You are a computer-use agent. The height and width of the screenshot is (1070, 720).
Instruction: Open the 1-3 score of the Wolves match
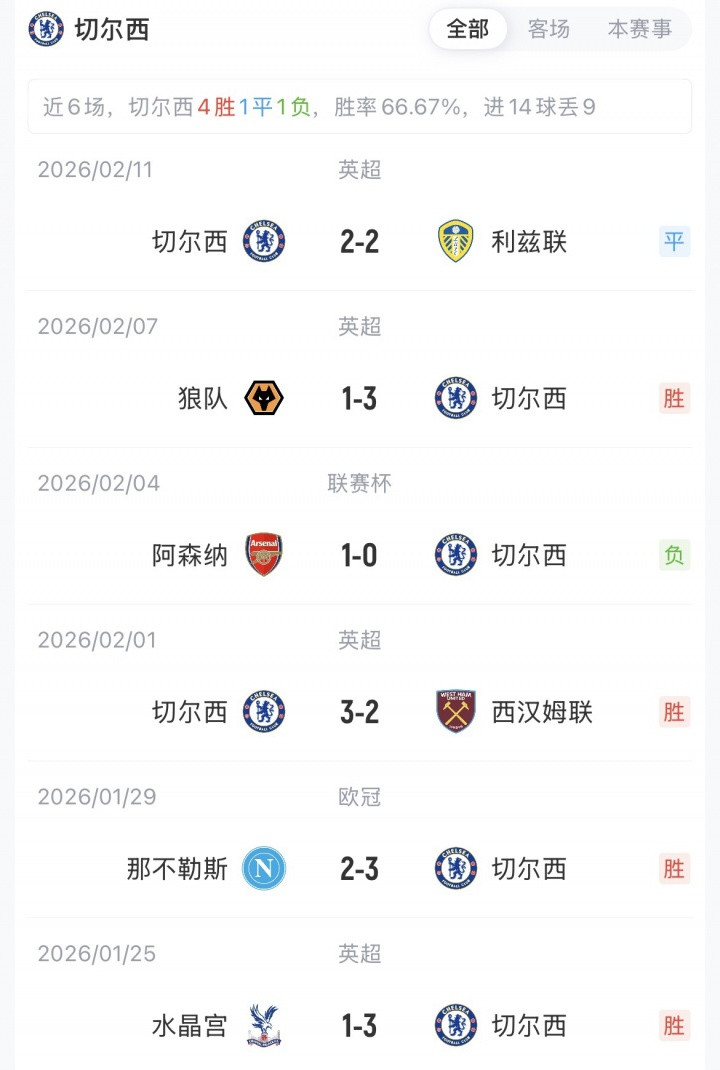[360, 398]
